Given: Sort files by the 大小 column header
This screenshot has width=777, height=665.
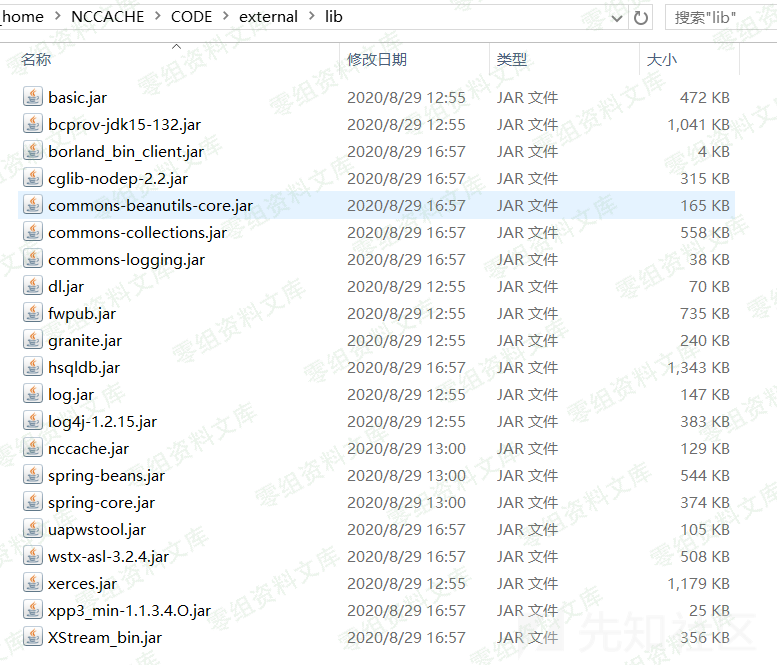Looking at the screenshot, I should pyautogui.click(x=662, y=60).
